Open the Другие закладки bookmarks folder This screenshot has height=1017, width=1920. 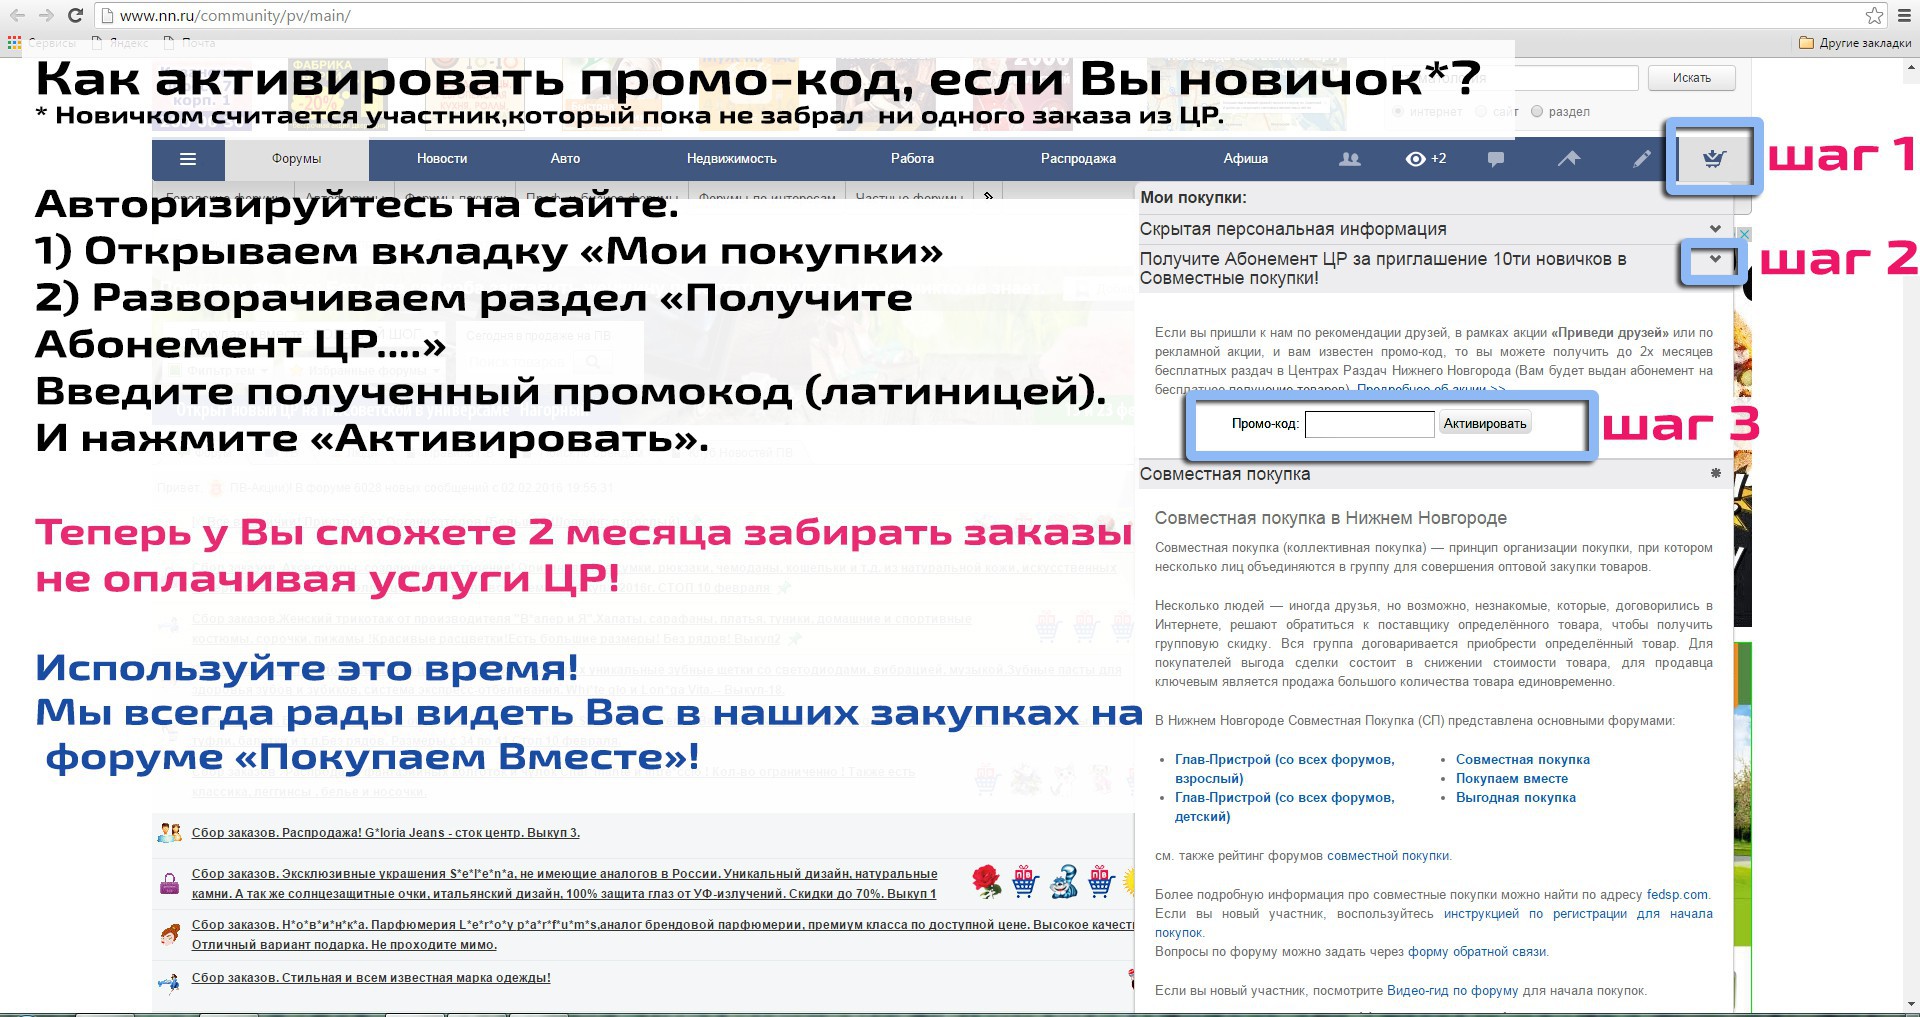[x=1855, y=43]
